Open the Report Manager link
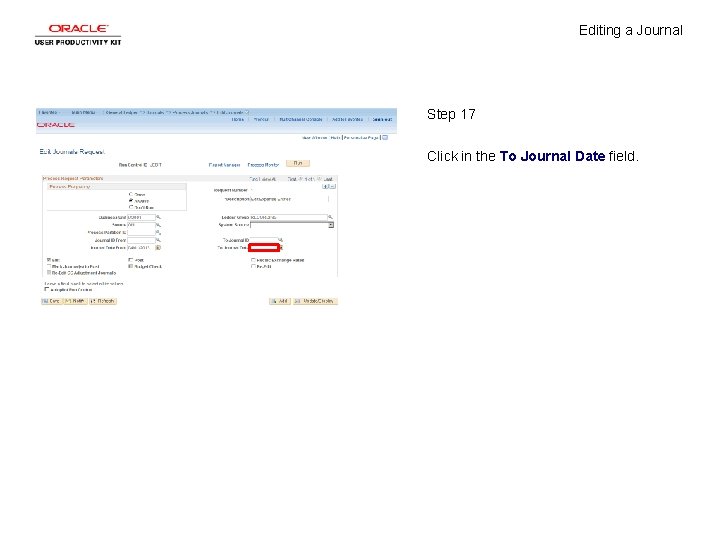Viewport: 720px width, 540px height. [x=224, y=165]
